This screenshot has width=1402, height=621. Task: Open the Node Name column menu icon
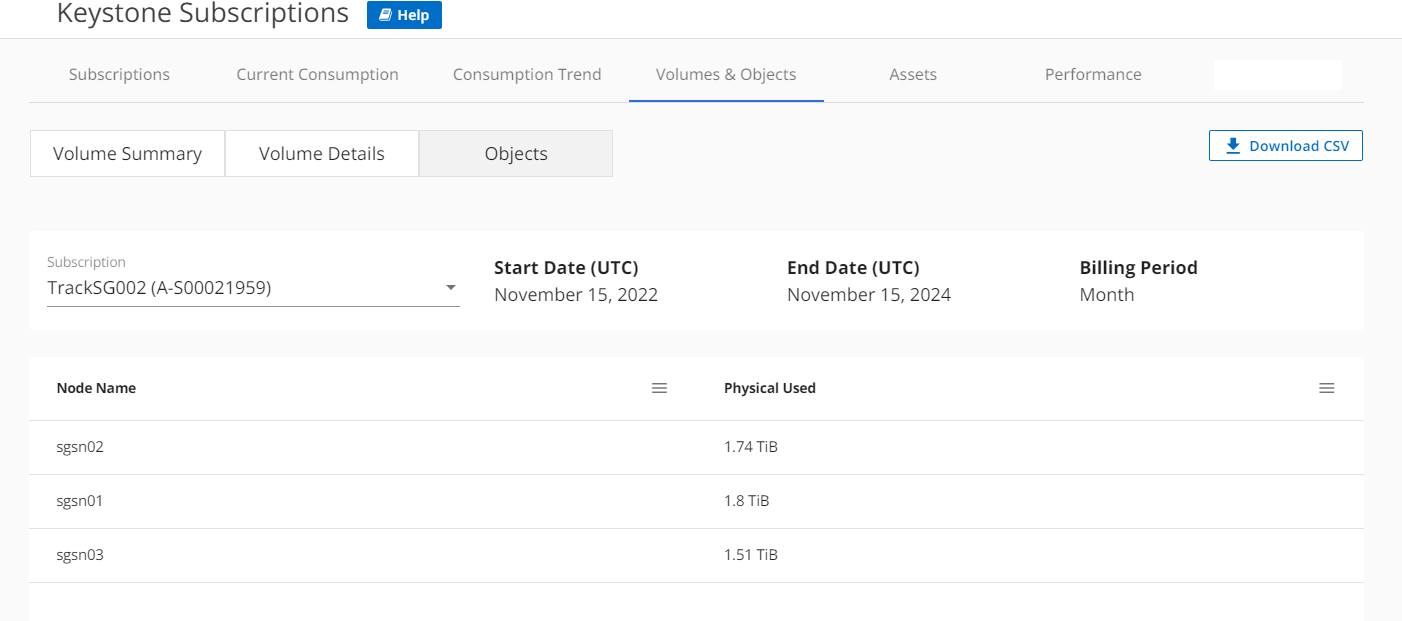pyautogui.click(x=659, y=388)
